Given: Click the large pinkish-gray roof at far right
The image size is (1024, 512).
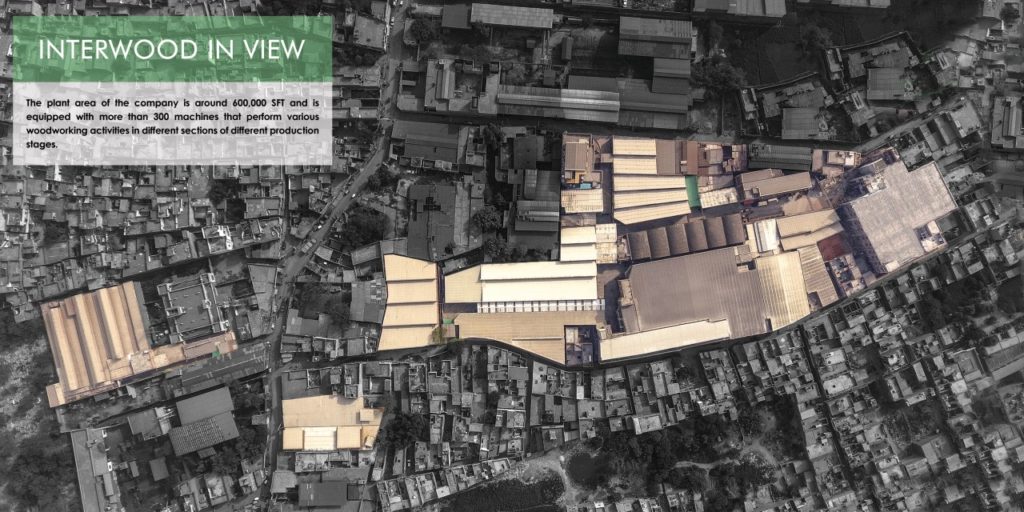Looking at the screenshot, I should [x=898, y=213].
